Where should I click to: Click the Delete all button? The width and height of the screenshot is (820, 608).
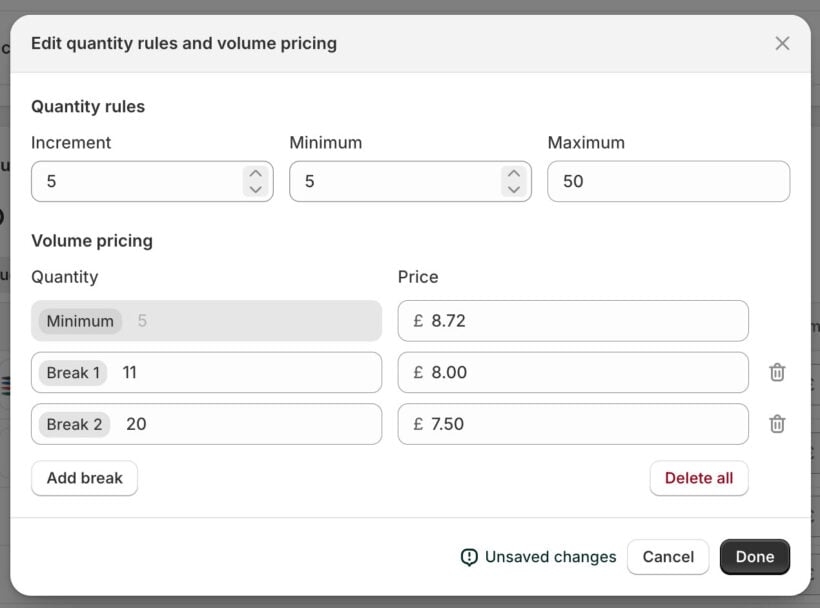[699, 478]
